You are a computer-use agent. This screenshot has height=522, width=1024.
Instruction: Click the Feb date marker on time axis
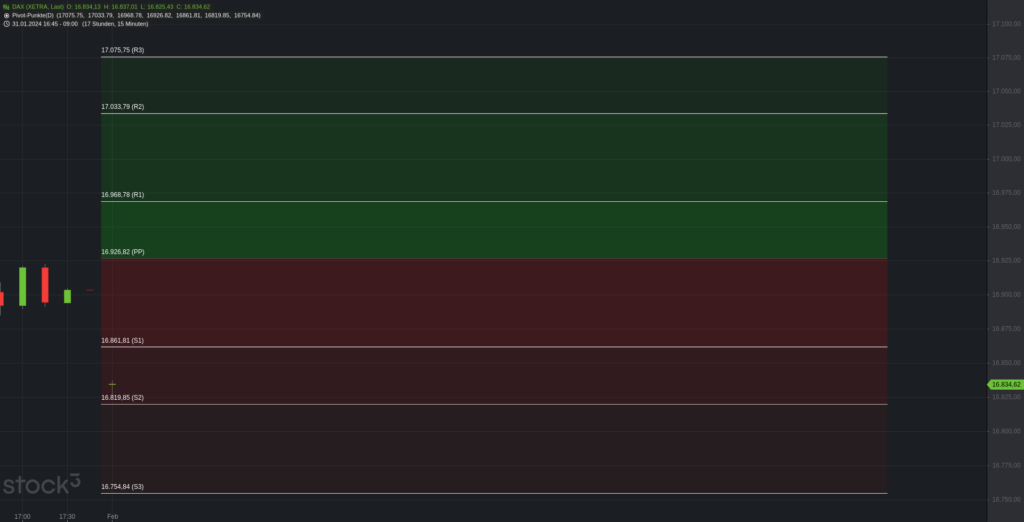coord(112,517)
